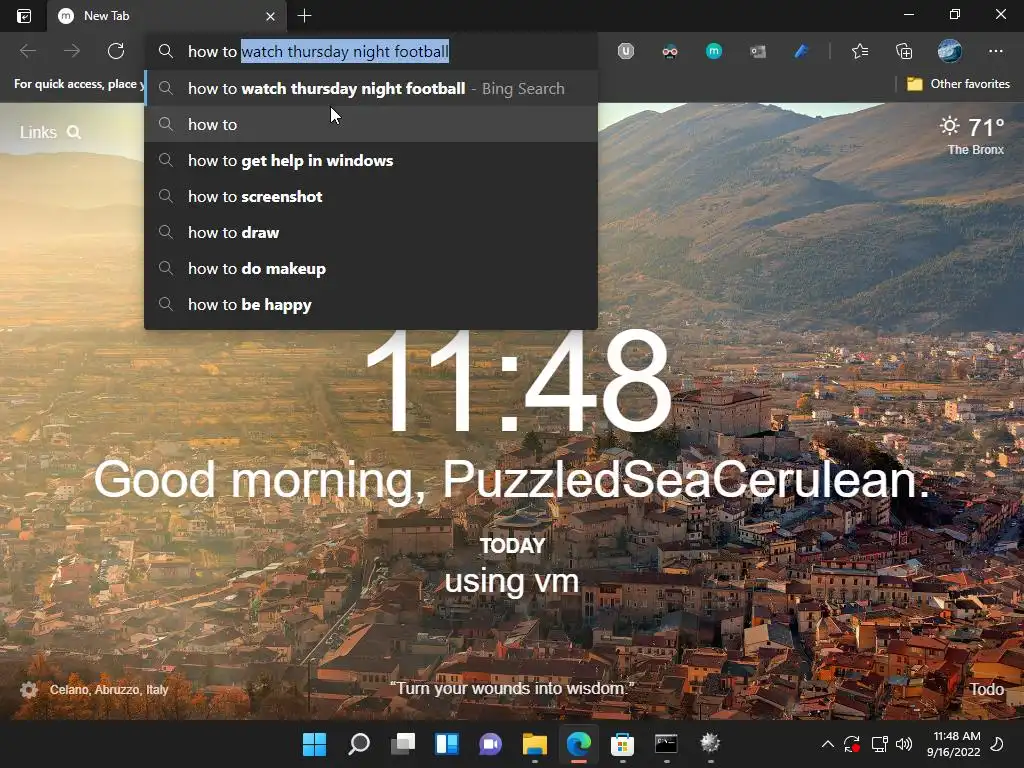Screen dimensions: 1024x768
Task: Open the Favorites star icon
Action: coord(860,51)
